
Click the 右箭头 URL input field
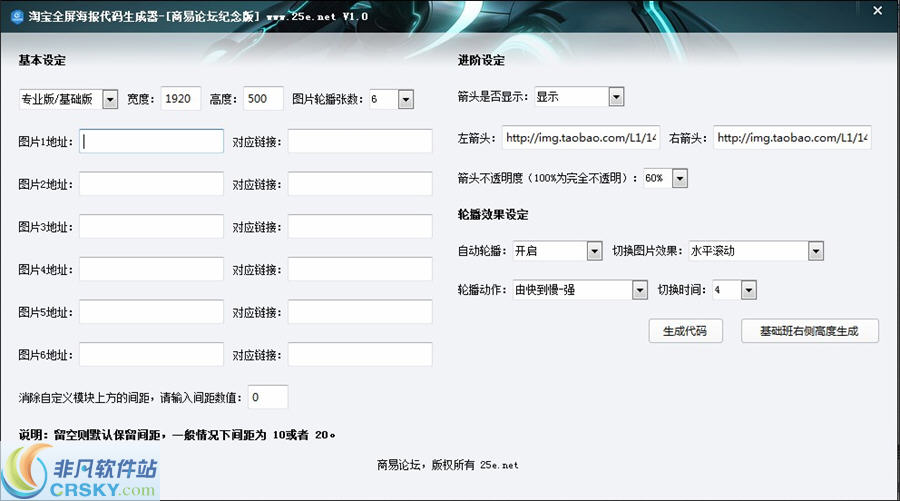click(792, 138)
